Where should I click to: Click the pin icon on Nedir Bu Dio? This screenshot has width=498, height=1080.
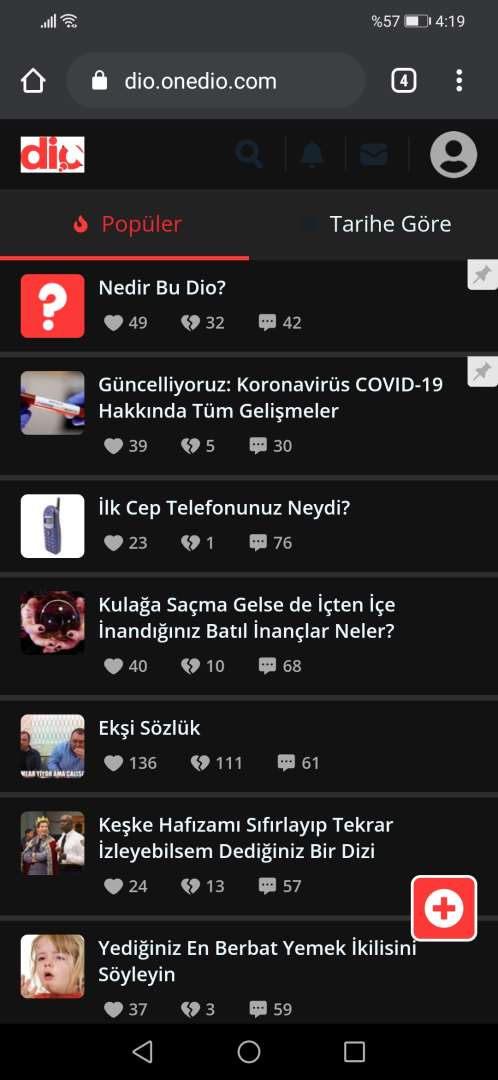(x=482, y=275)
